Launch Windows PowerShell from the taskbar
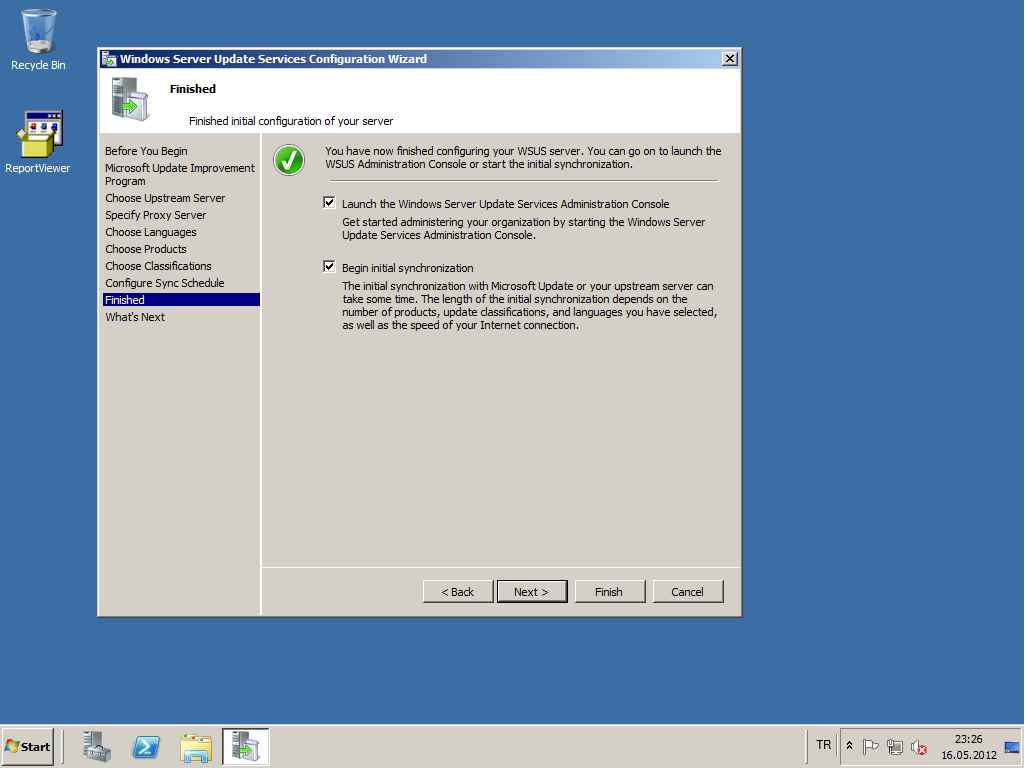 [x=147, y=747]
